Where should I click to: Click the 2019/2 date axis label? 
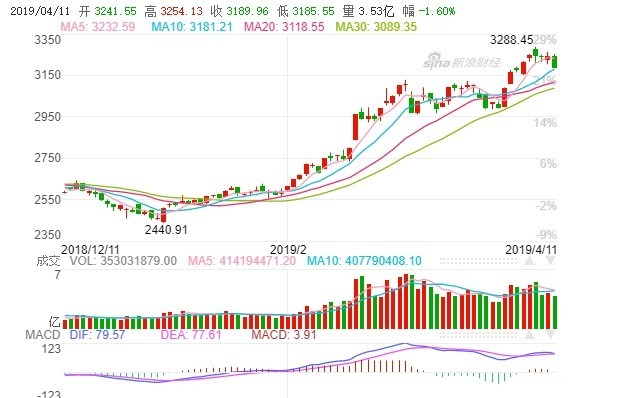tap(288, 249)
